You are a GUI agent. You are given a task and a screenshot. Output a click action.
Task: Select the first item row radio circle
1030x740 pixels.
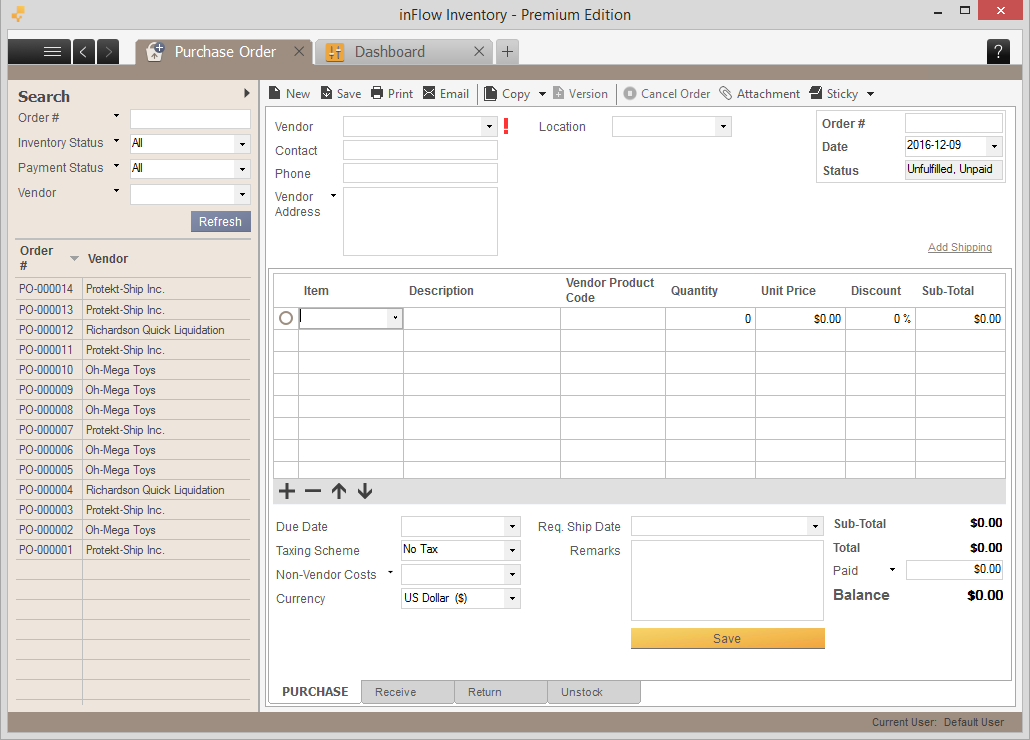coord(286,318)
